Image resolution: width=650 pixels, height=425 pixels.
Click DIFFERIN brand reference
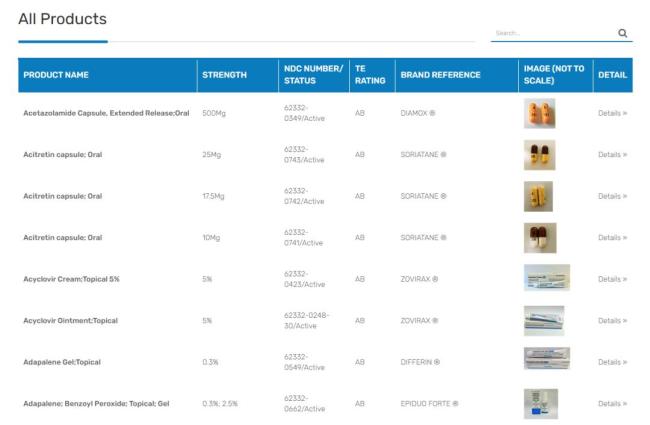(x=420, y=362)
